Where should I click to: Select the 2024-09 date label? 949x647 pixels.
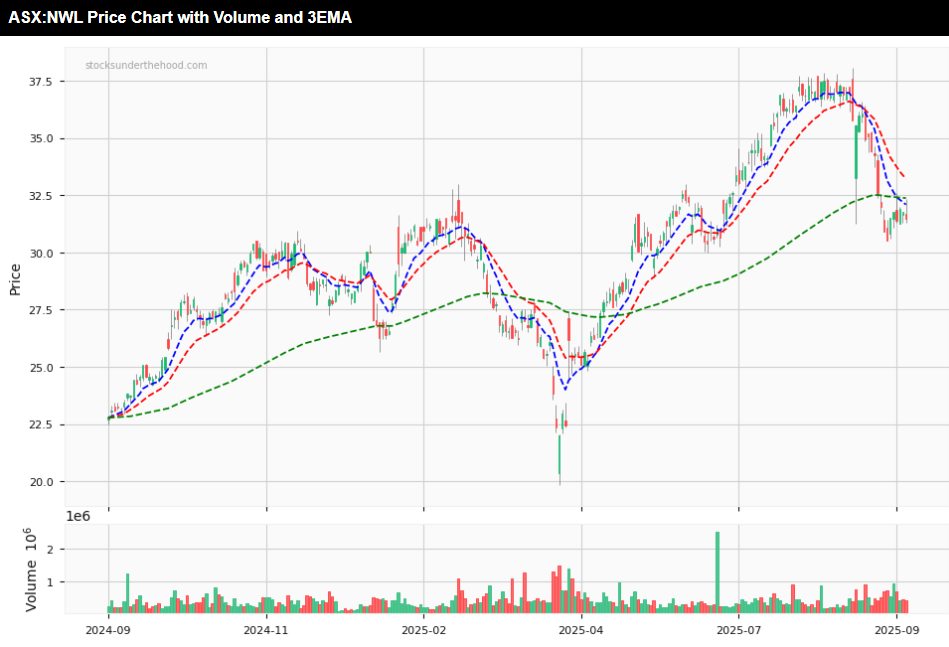pos(108,630)
